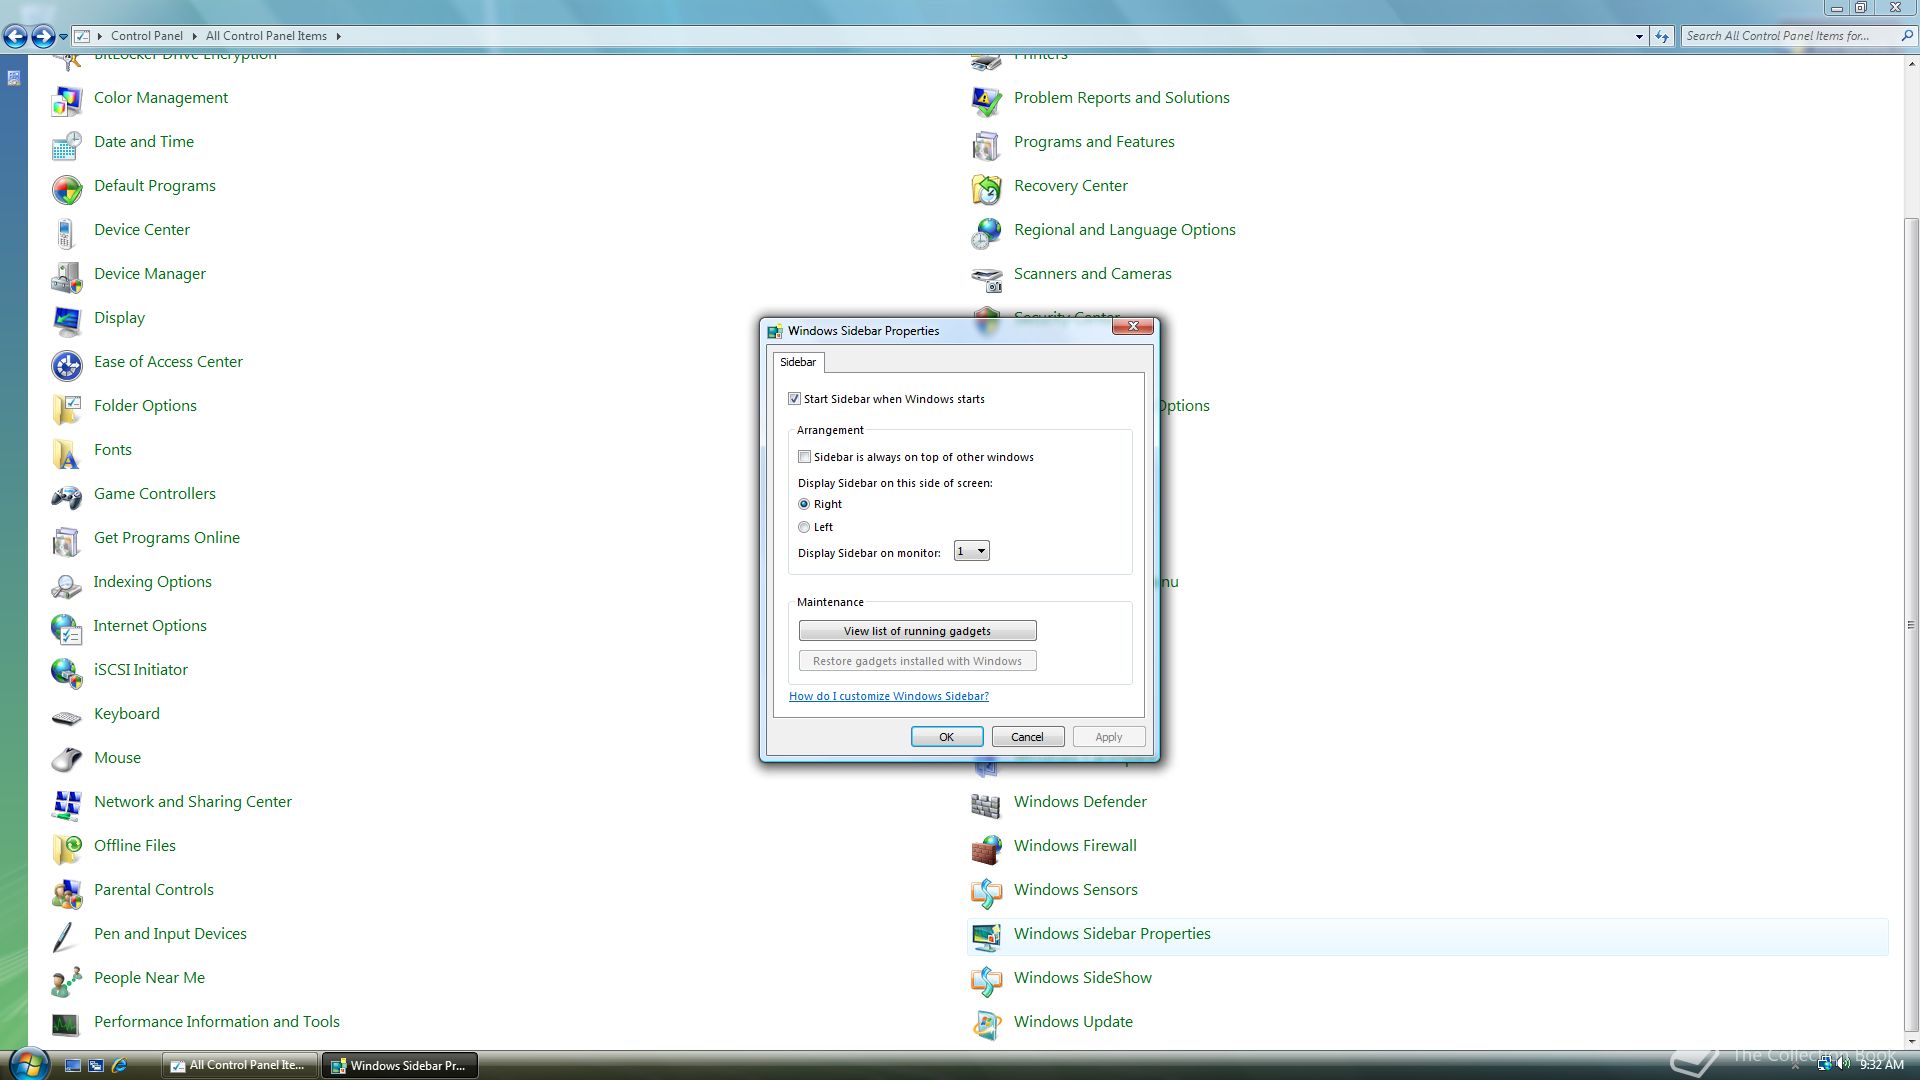Open the Windows Defender icon
Viewport: 1920px width, 1080px height.
[x=987, y=804]
